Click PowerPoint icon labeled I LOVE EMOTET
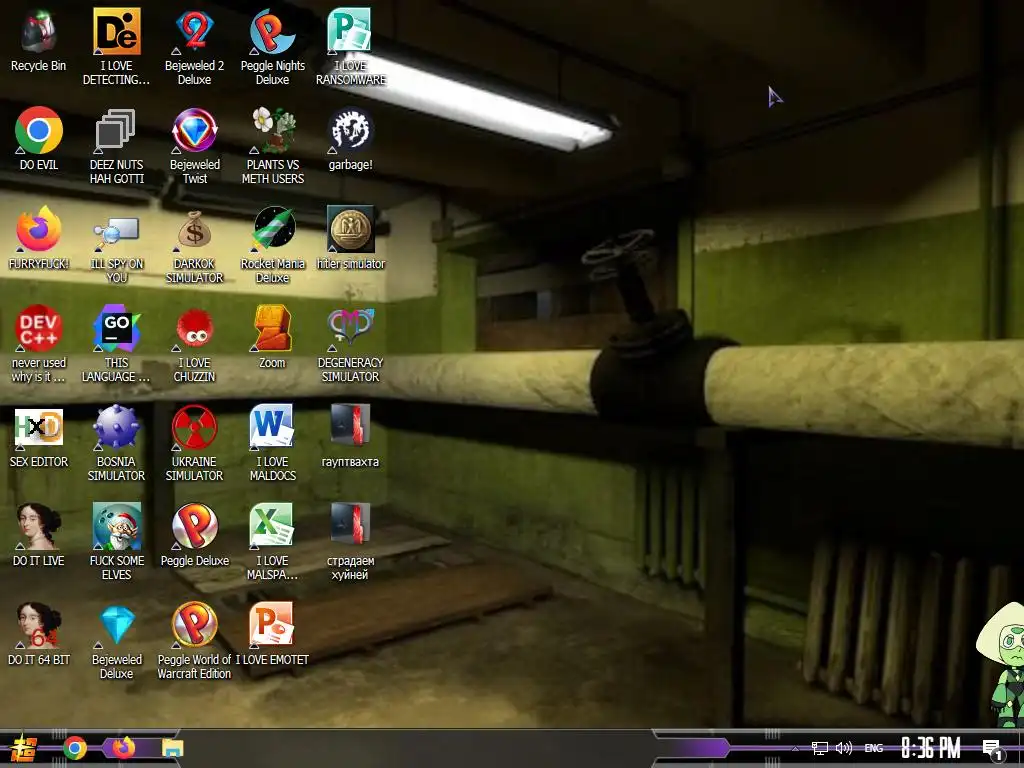Screen dimensions: 1024x768 click(x=272, y=626)
